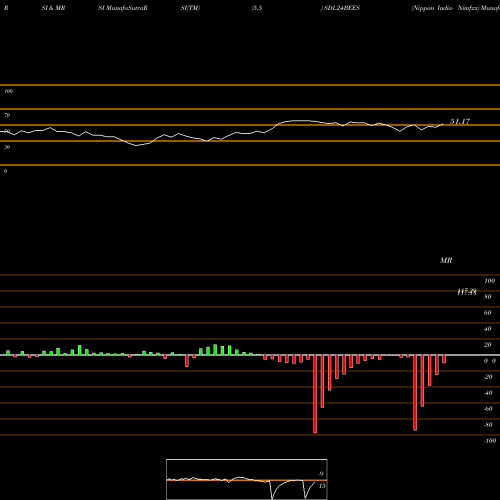The width and height of the screenshot is (500, 500).
Task: Click the MR axis label -20
Action: (x=488, y=377)
